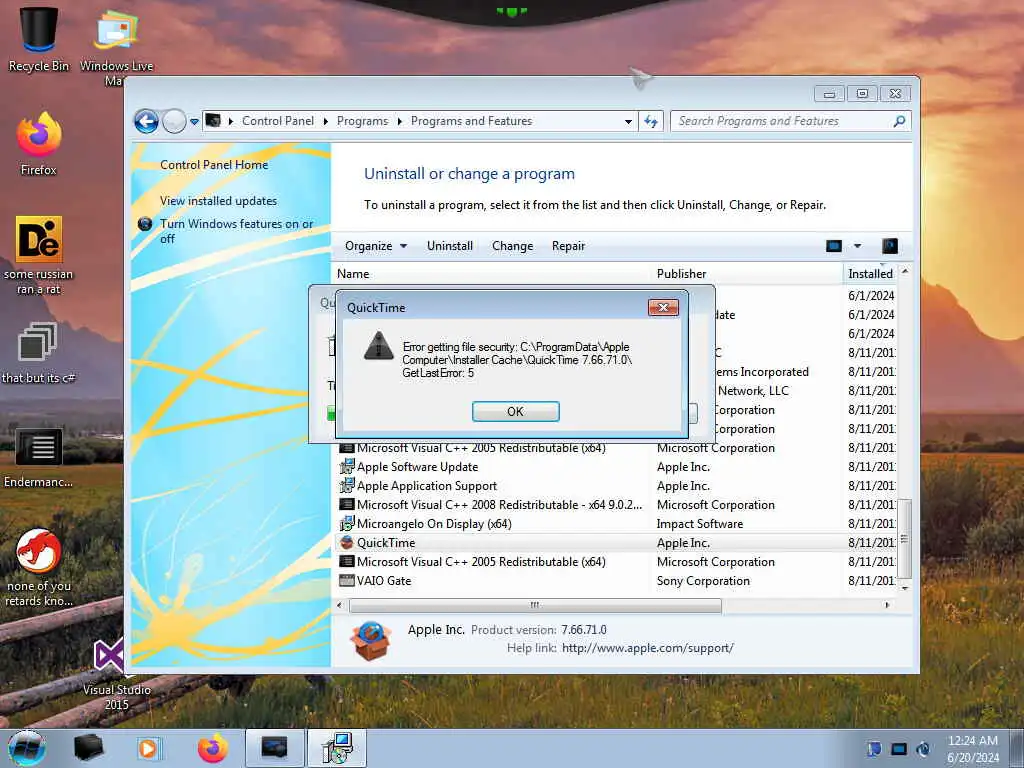Click the Apple Software Update list icon
The height and width of the screenshot is (768, 1024).
pos(347,467)
